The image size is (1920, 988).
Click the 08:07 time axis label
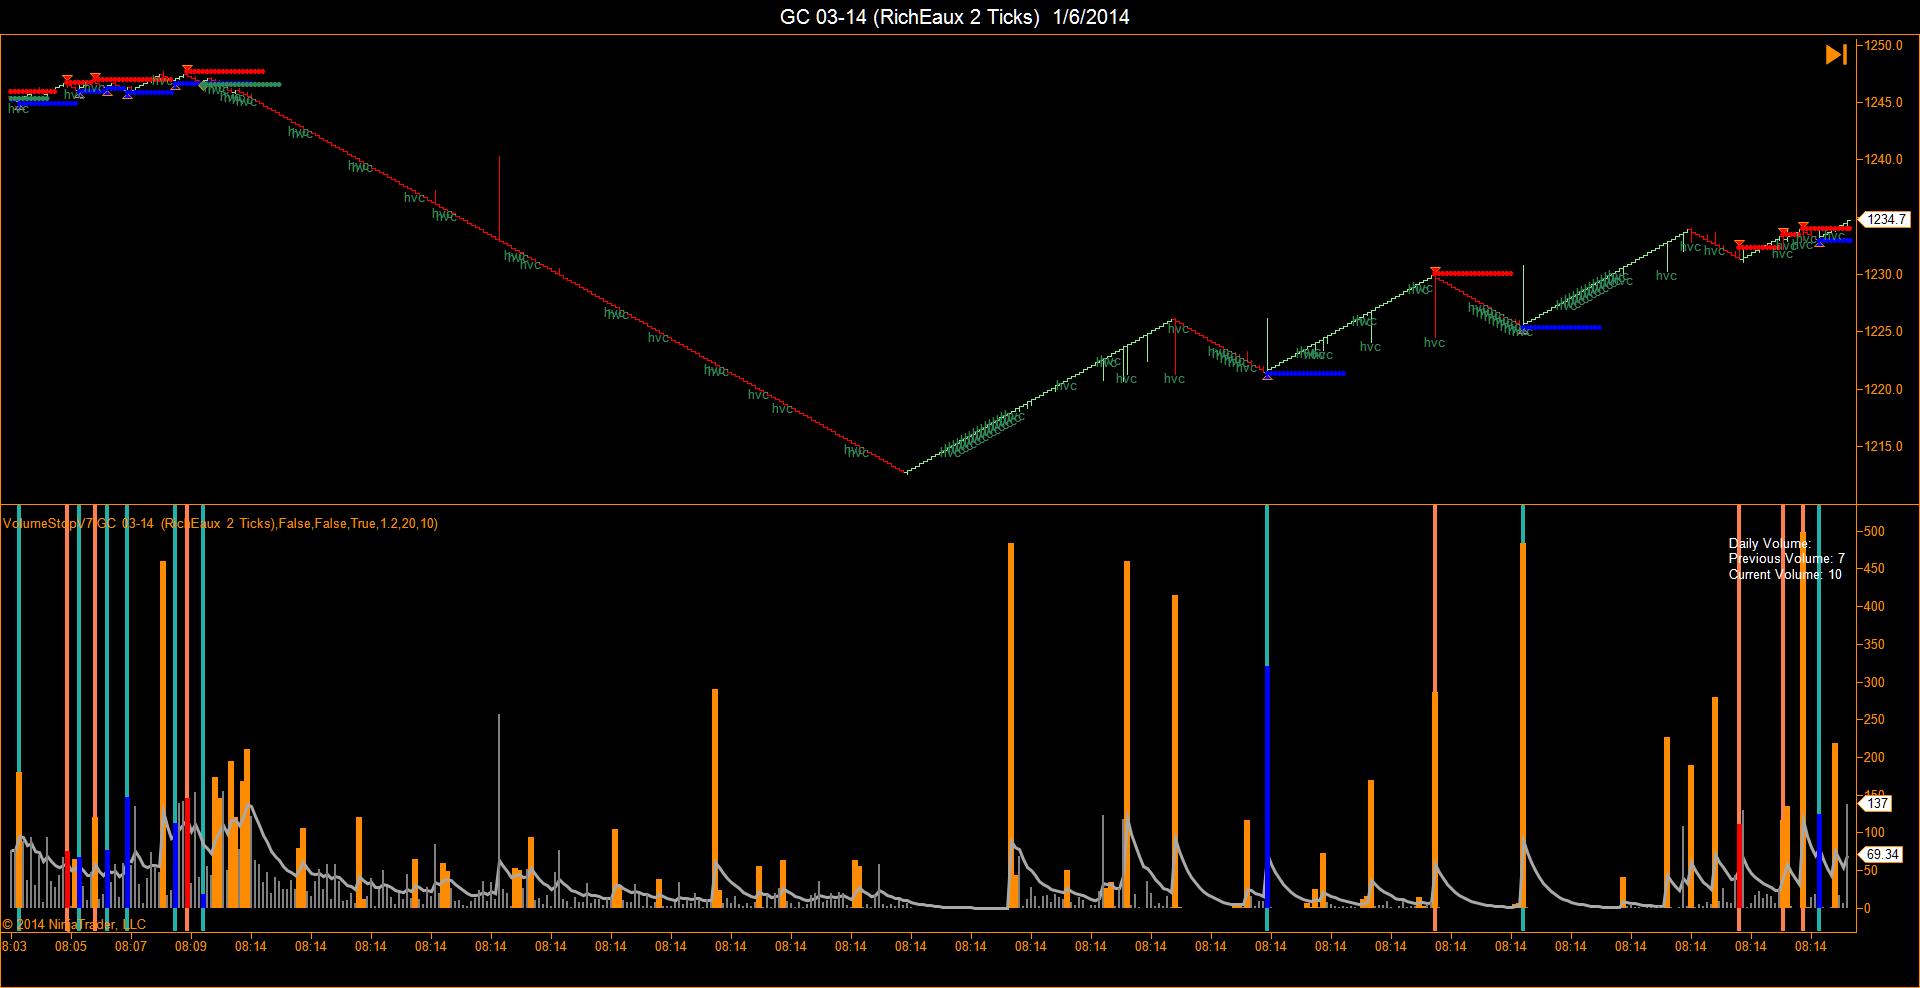click(x=130, y=946)
